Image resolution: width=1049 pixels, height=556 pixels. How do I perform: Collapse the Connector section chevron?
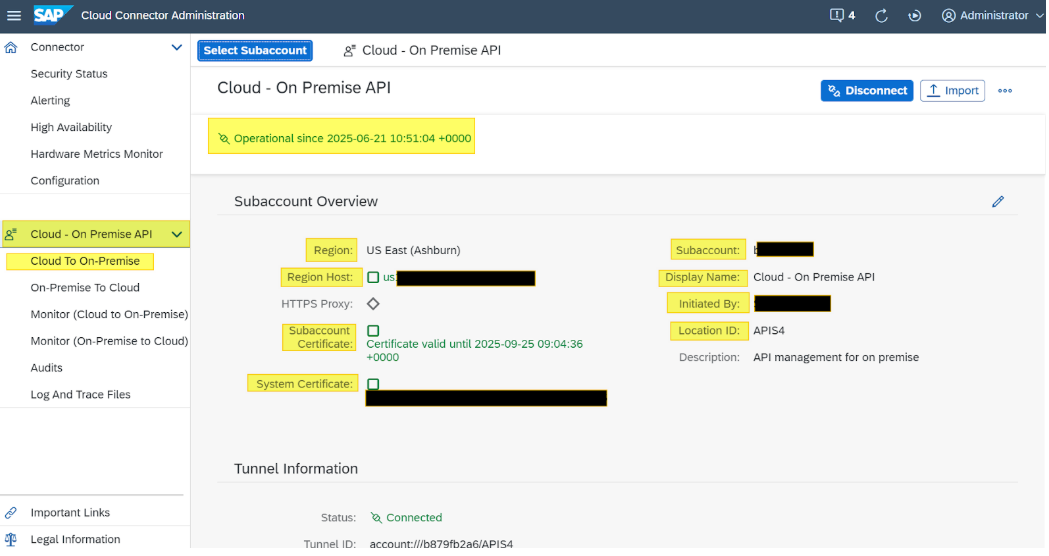(x=177, y=47)
